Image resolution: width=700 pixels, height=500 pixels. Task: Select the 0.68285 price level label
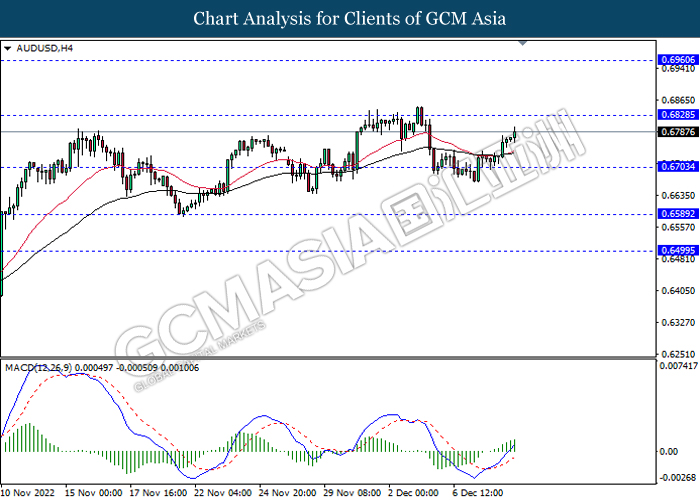pos(678,115)
